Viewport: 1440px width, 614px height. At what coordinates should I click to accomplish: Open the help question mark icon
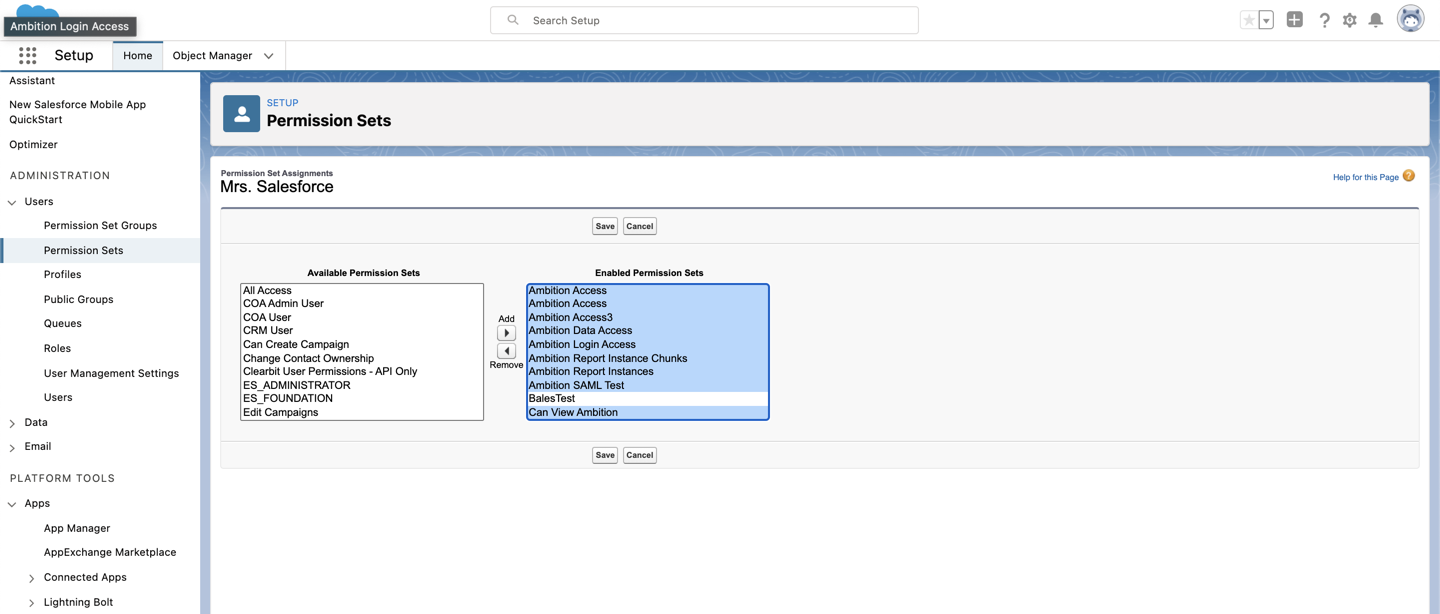click(1324, 20)
